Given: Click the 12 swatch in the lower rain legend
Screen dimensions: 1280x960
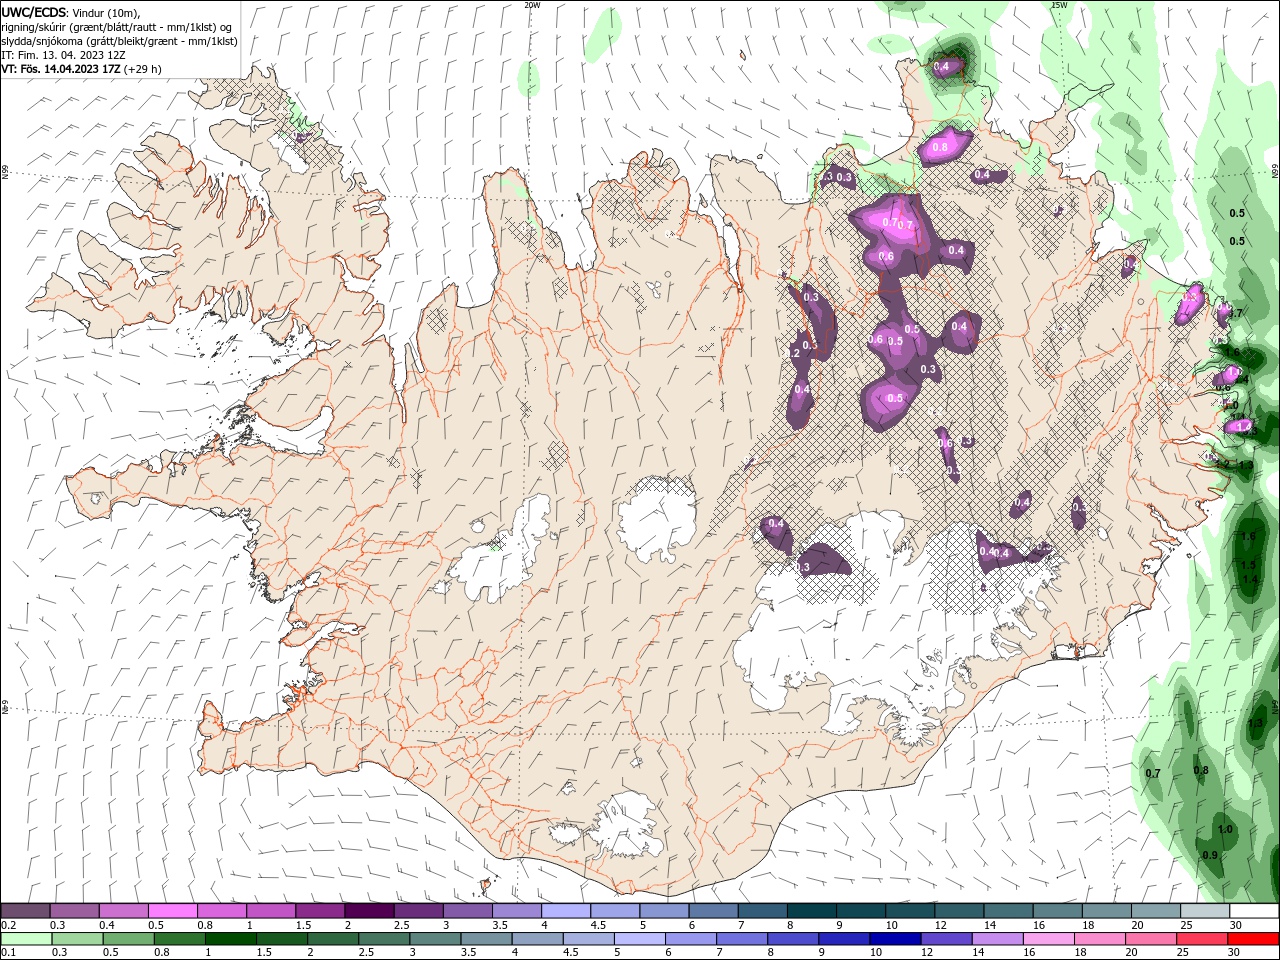Looking at the screenshot, I should click(945, 939).
